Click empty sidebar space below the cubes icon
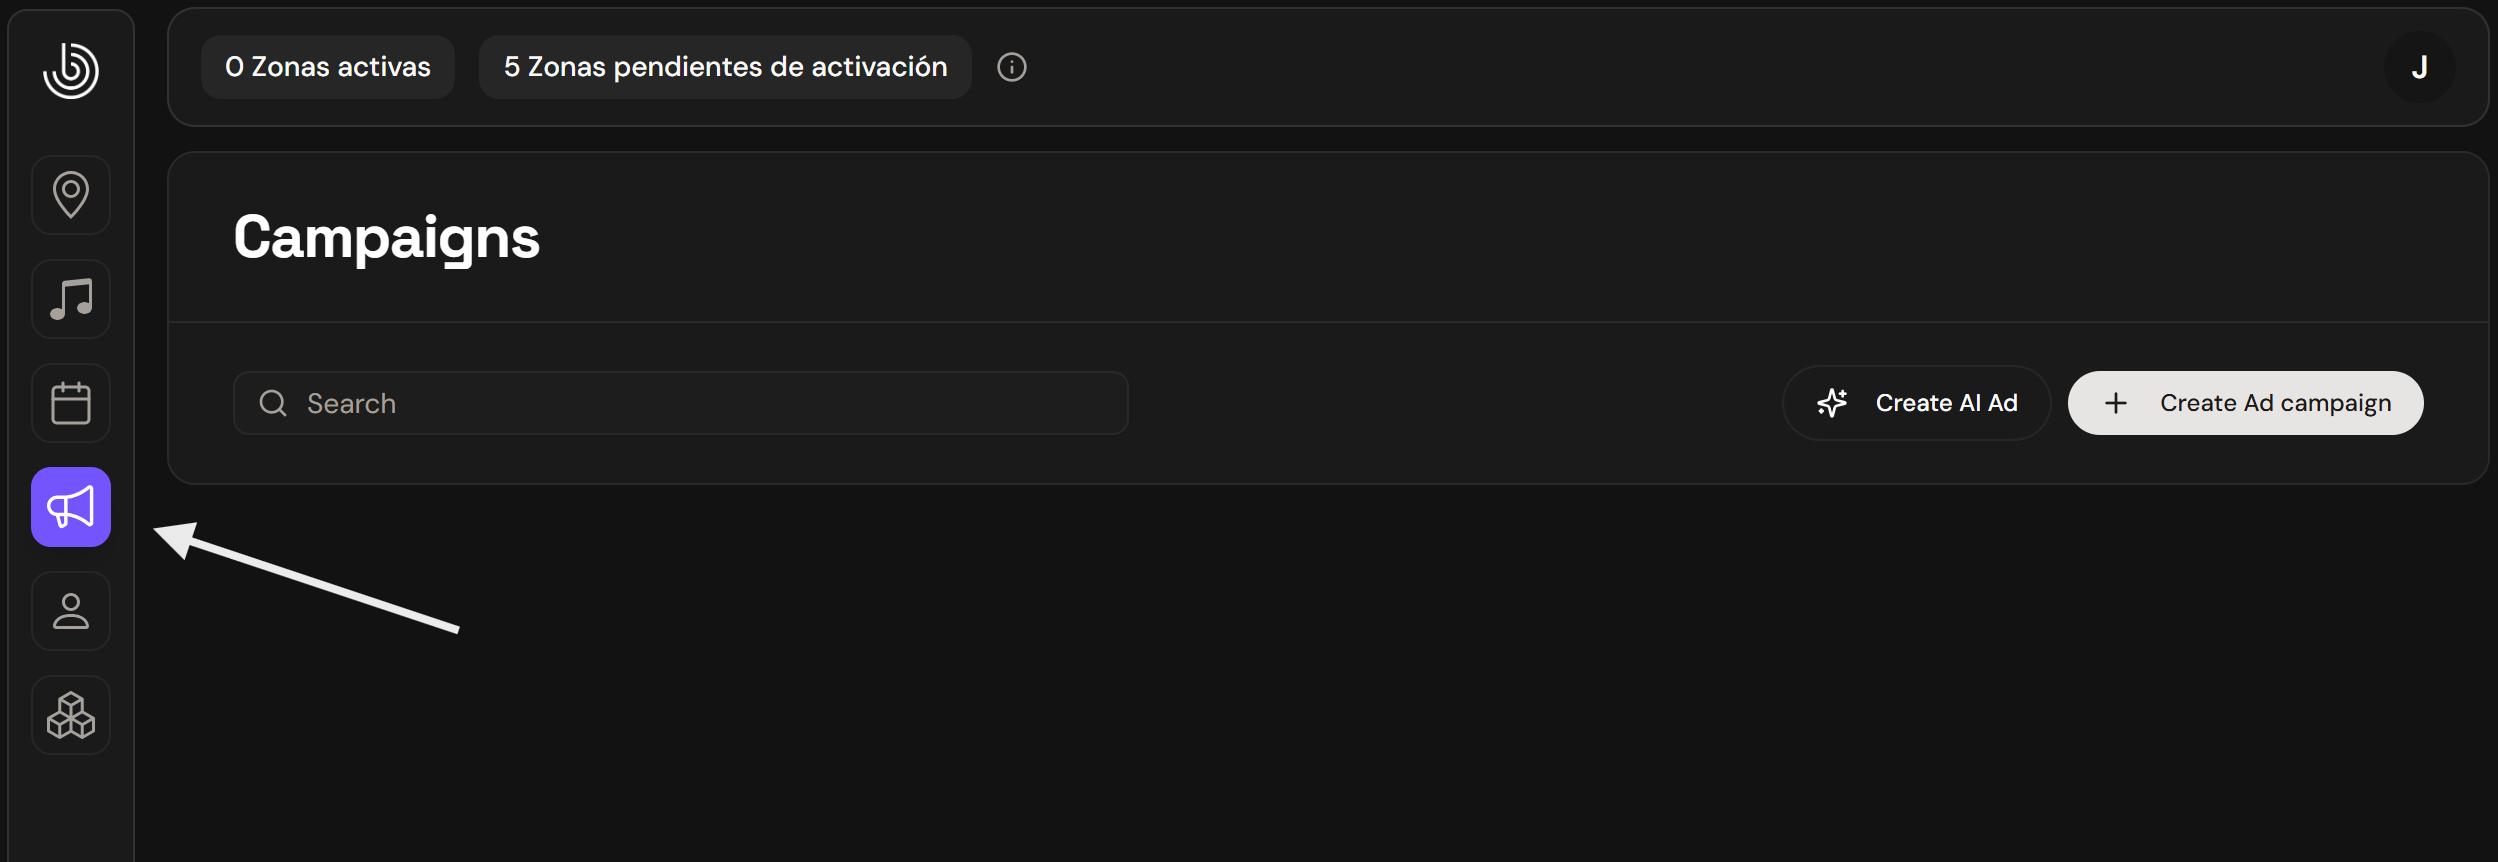The height and width of the screenshot is (862, 2498). [71, 810]
